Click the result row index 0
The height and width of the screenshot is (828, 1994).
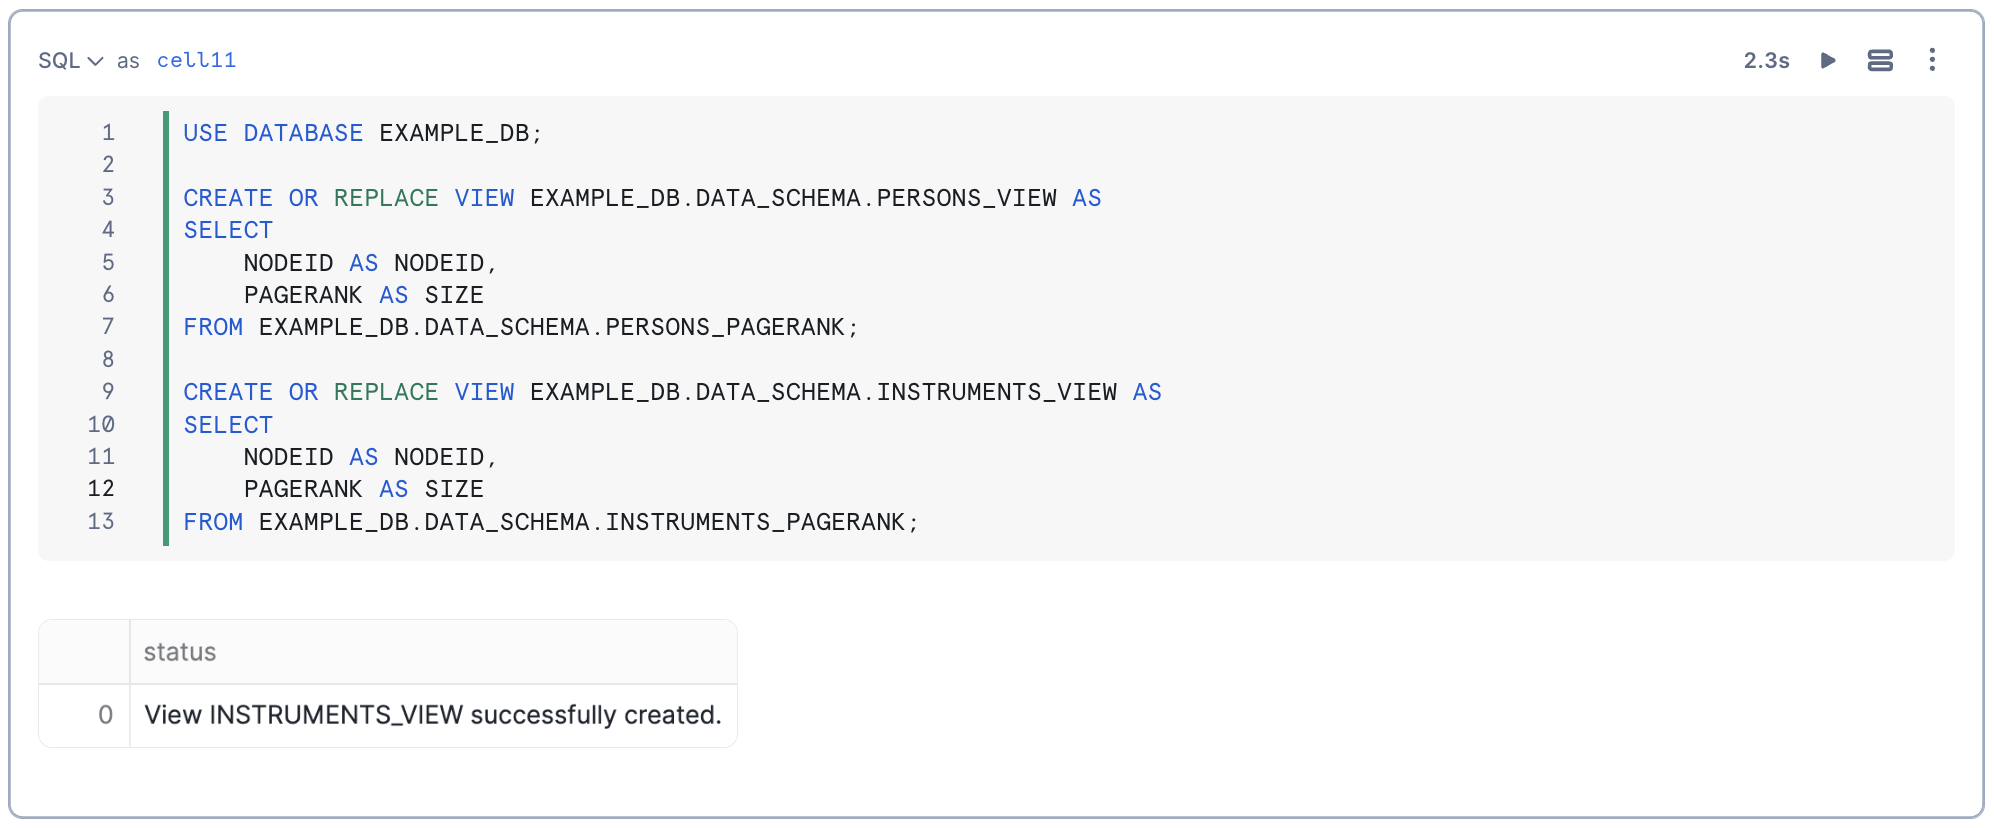105,715
